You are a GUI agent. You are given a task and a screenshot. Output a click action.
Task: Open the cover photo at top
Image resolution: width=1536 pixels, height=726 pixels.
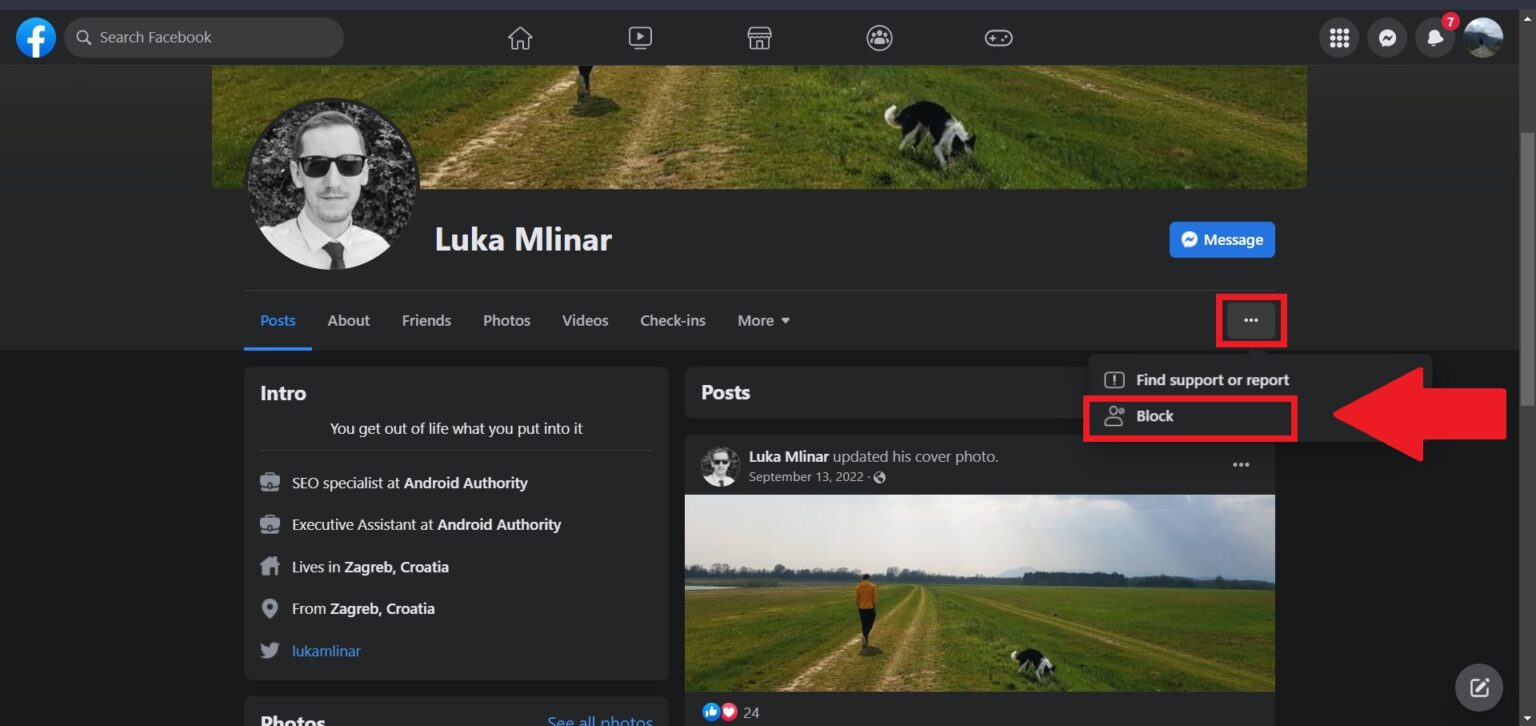pos(759,127)
